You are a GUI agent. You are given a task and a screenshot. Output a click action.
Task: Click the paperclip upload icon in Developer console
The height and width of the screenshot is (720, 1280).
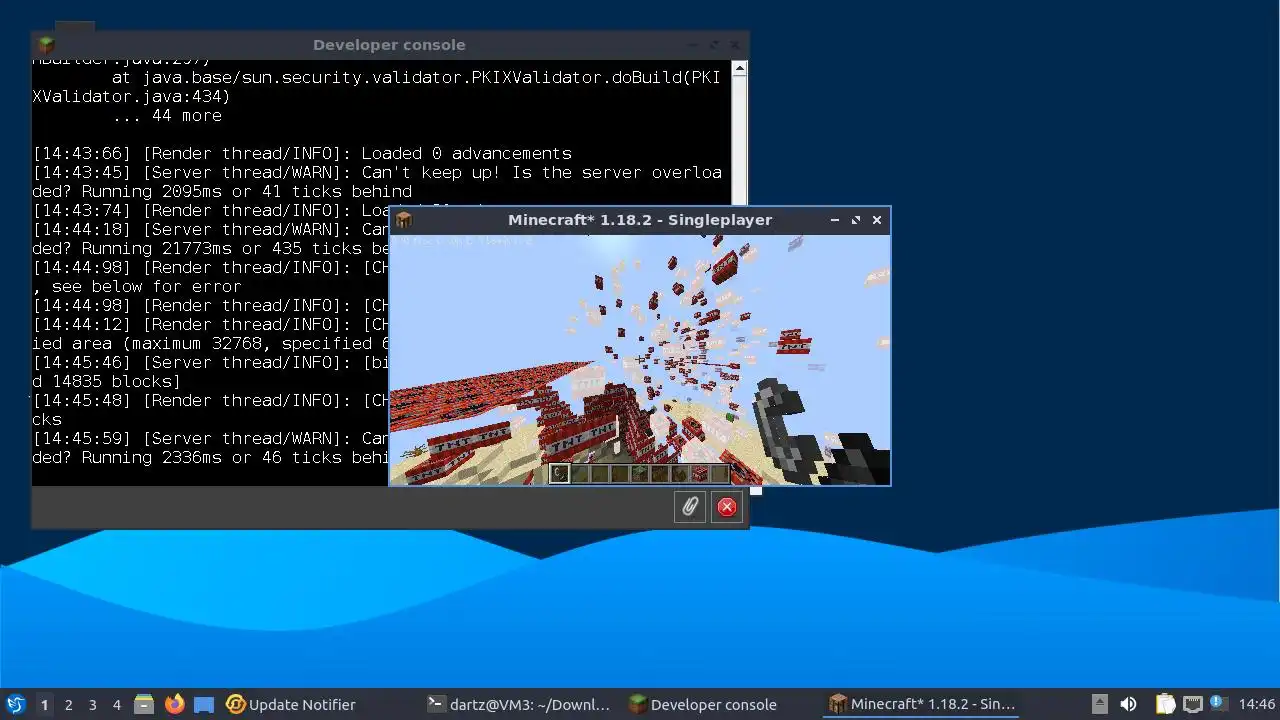pos(690,507)
